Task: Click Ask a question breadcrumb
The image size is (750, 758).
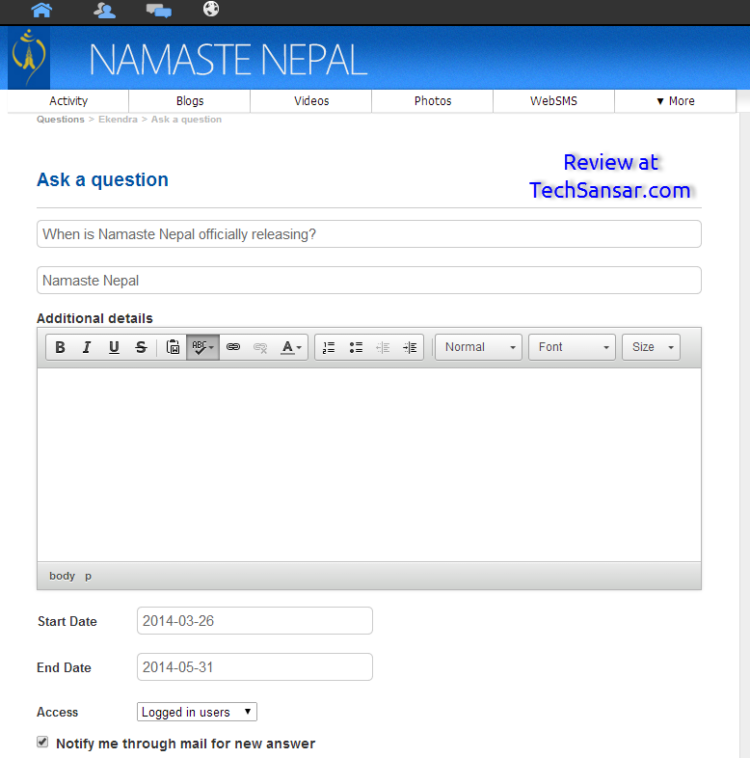Action: click(x=186, y=119)
